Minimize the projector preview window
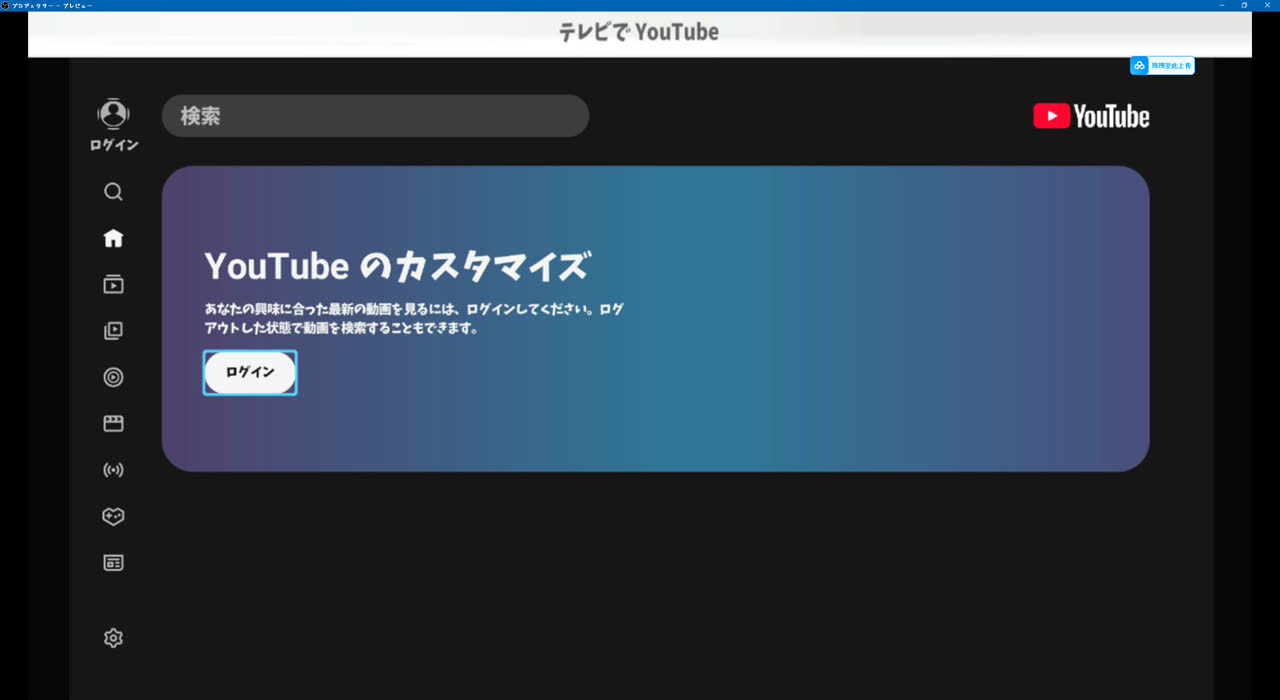Screen dimensions: 1280x700 (x=1221, y=5)
